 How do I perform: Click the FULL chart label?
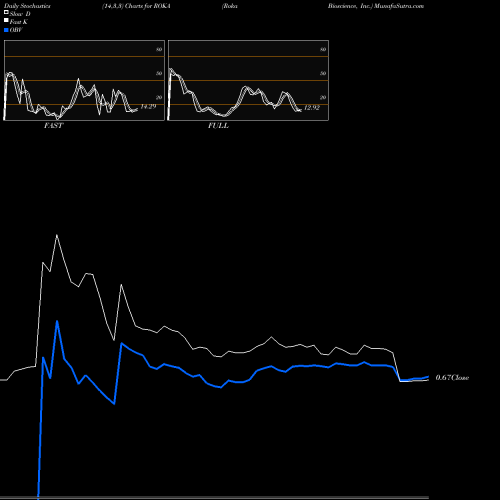pyautogui.click(x=218, y=126)
